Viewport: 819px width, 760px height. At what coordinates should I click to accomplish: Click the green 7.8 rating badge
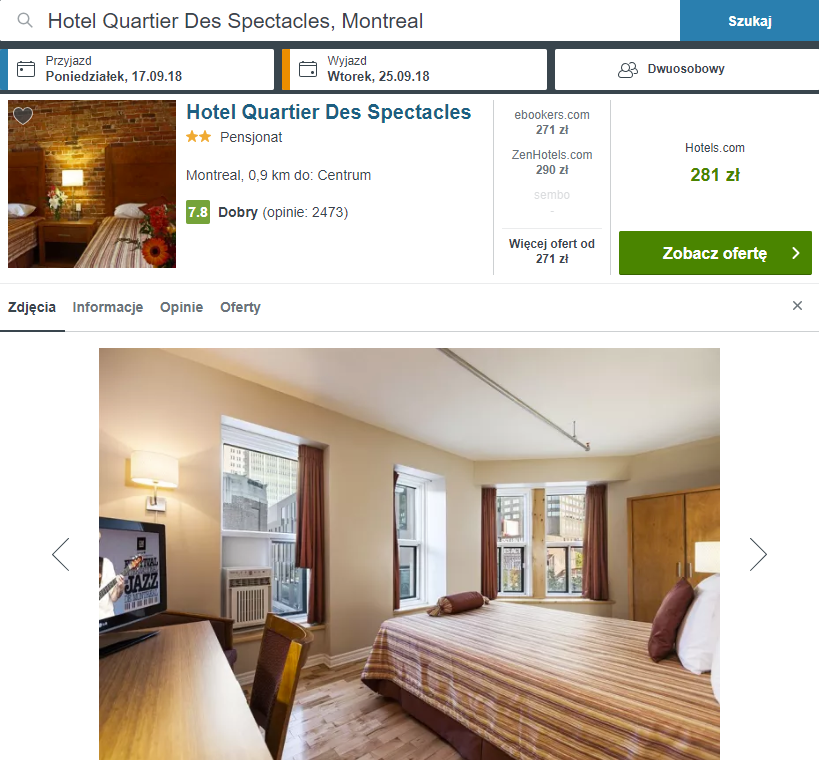198,212
